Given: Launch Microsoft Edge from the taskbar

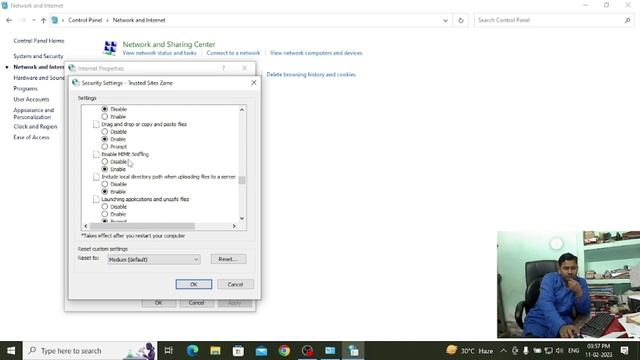Looking at the screenshot, I should click(x=192, y=351).
